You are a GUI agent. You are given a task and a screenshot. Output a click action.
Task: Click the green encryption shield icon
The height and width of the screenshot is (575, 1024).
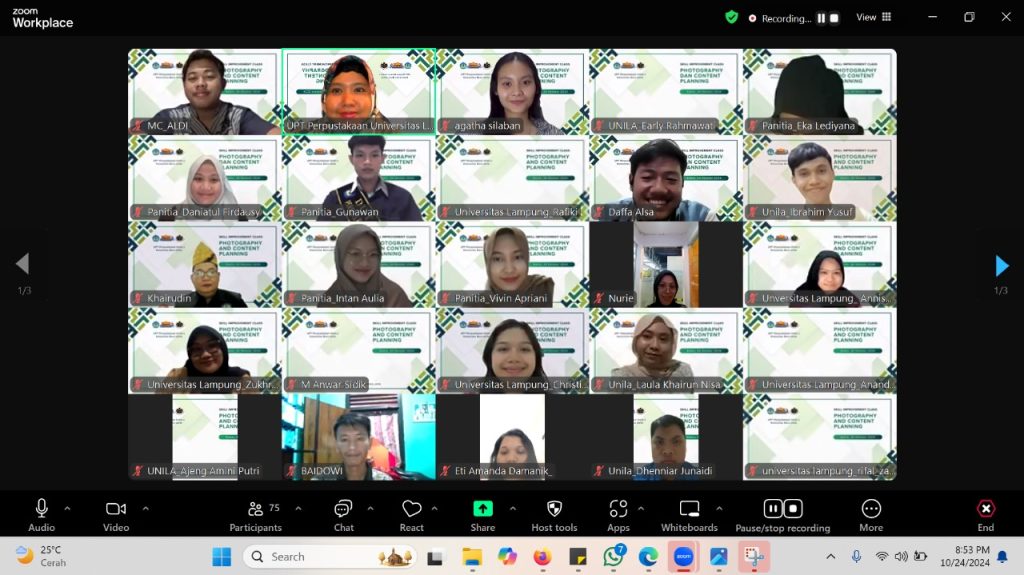(732, 17)
